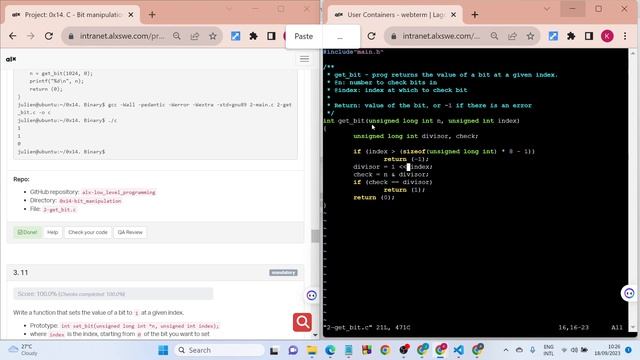The width and height of the screenshot is (640, 360).
Task: Close the Project 0x14 Bit manipulation tab
Action: [x=131, y=15]
